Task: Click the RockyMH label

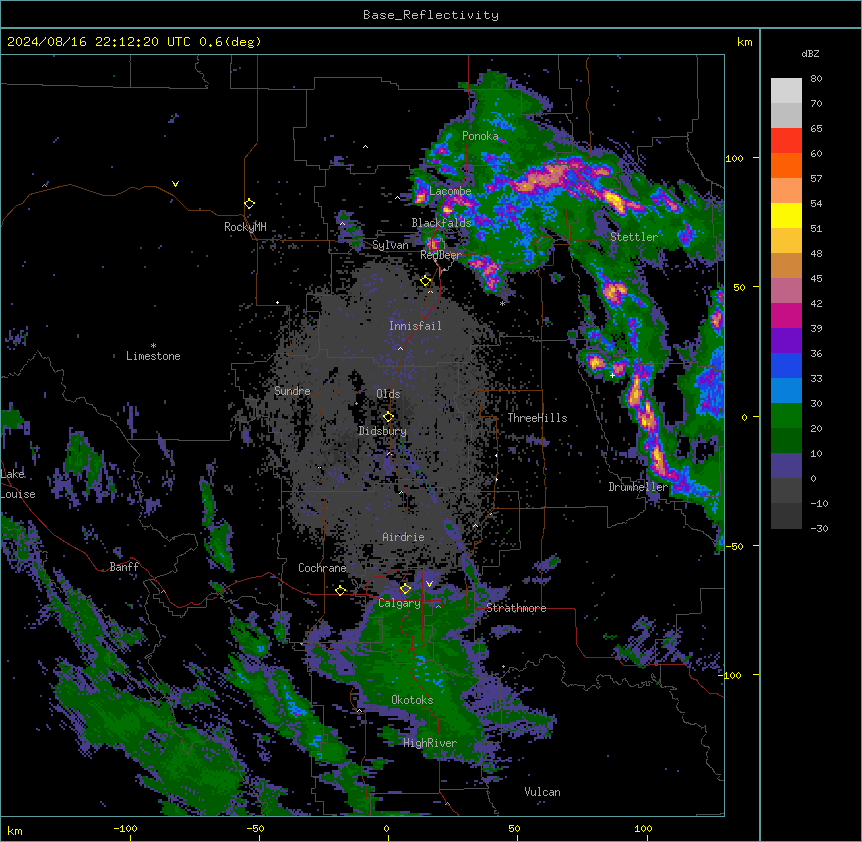Action: (245, 227)
